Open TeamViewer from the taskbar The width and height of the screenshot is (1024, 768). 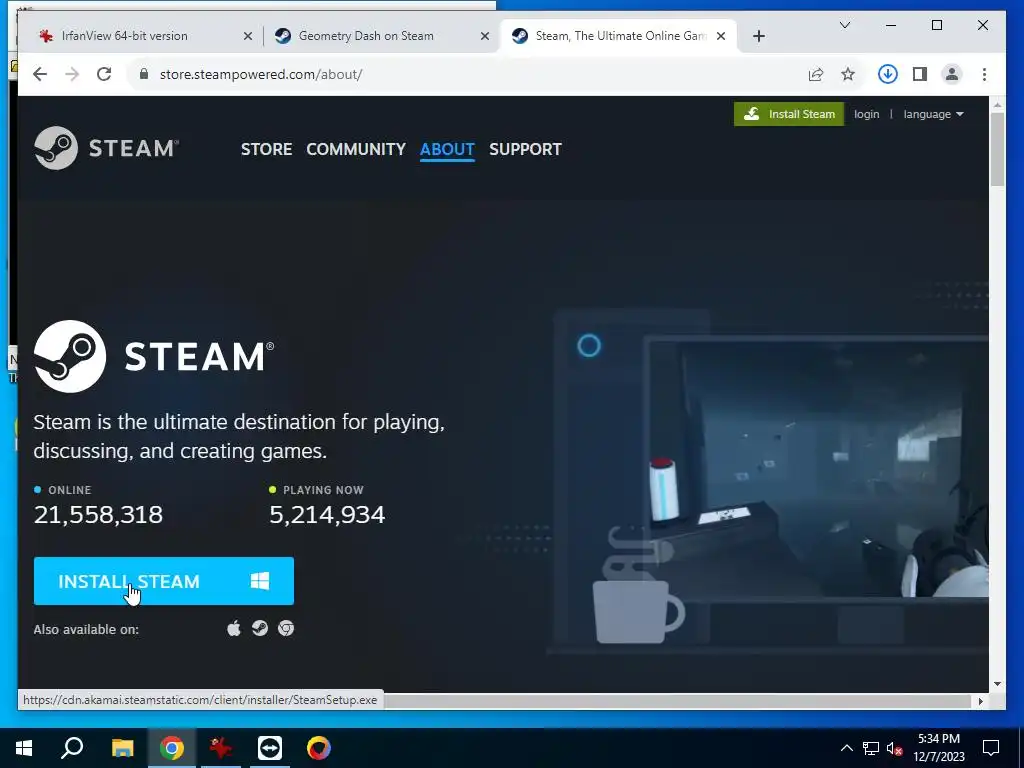coord(270,748)
